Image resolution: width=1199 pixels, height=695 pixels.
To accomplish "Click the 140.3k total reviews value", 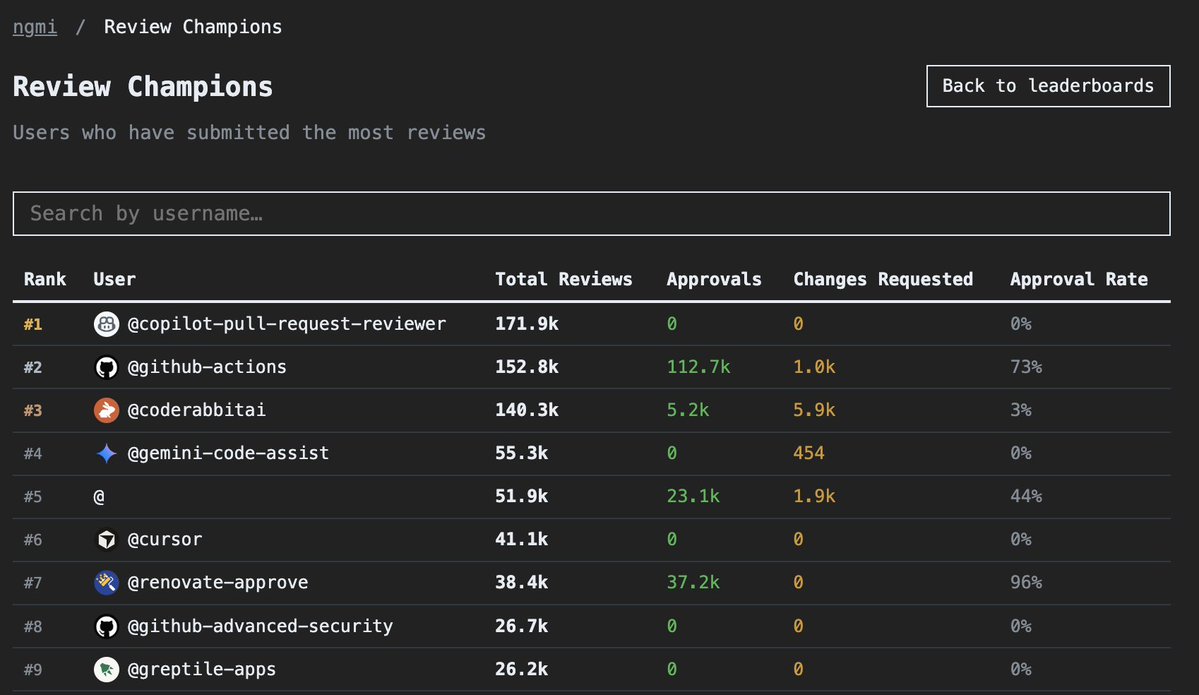I will [527, 410].
